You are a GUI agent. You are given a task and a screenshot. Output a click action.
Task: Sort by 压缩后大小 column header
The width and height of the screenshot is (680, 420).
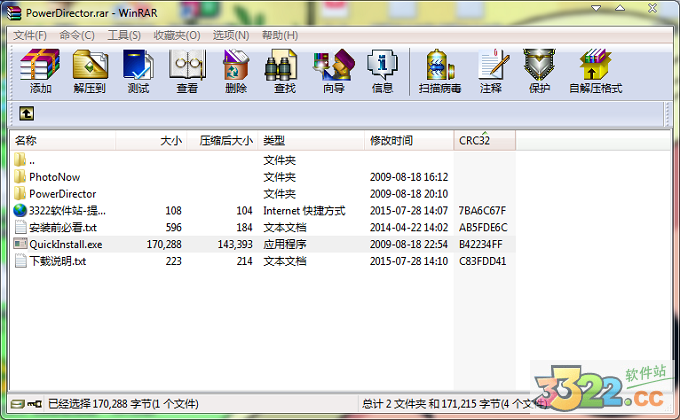click(222, 140)
